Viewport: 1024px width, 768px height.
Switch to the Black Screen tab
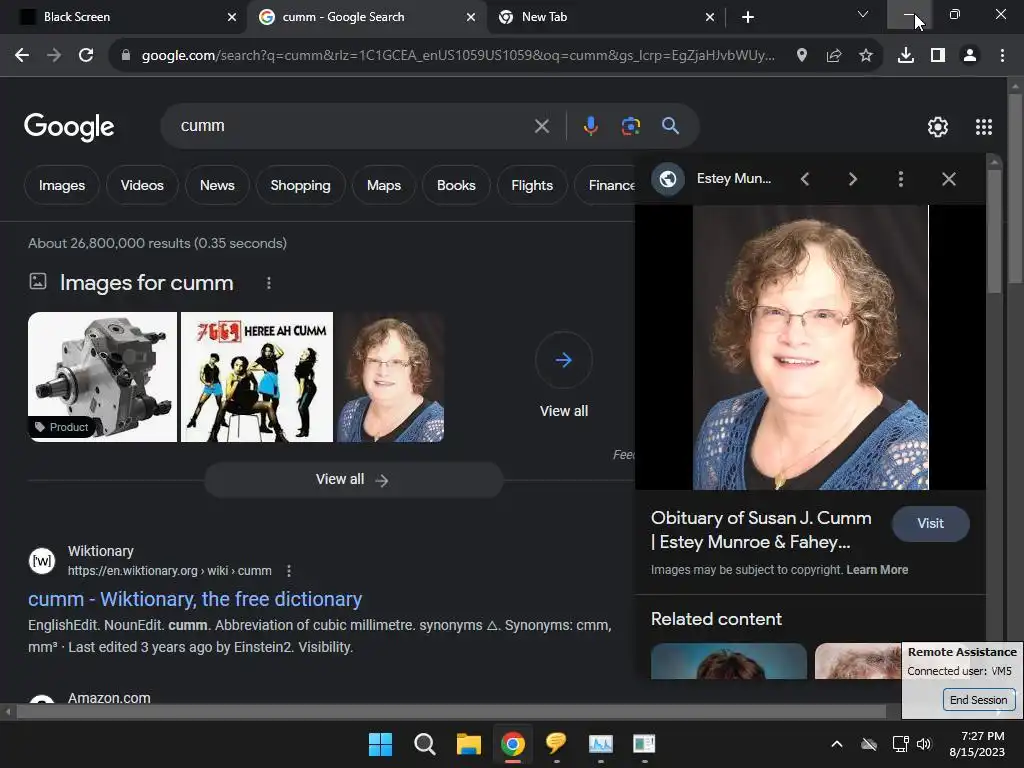click(123, 17)
